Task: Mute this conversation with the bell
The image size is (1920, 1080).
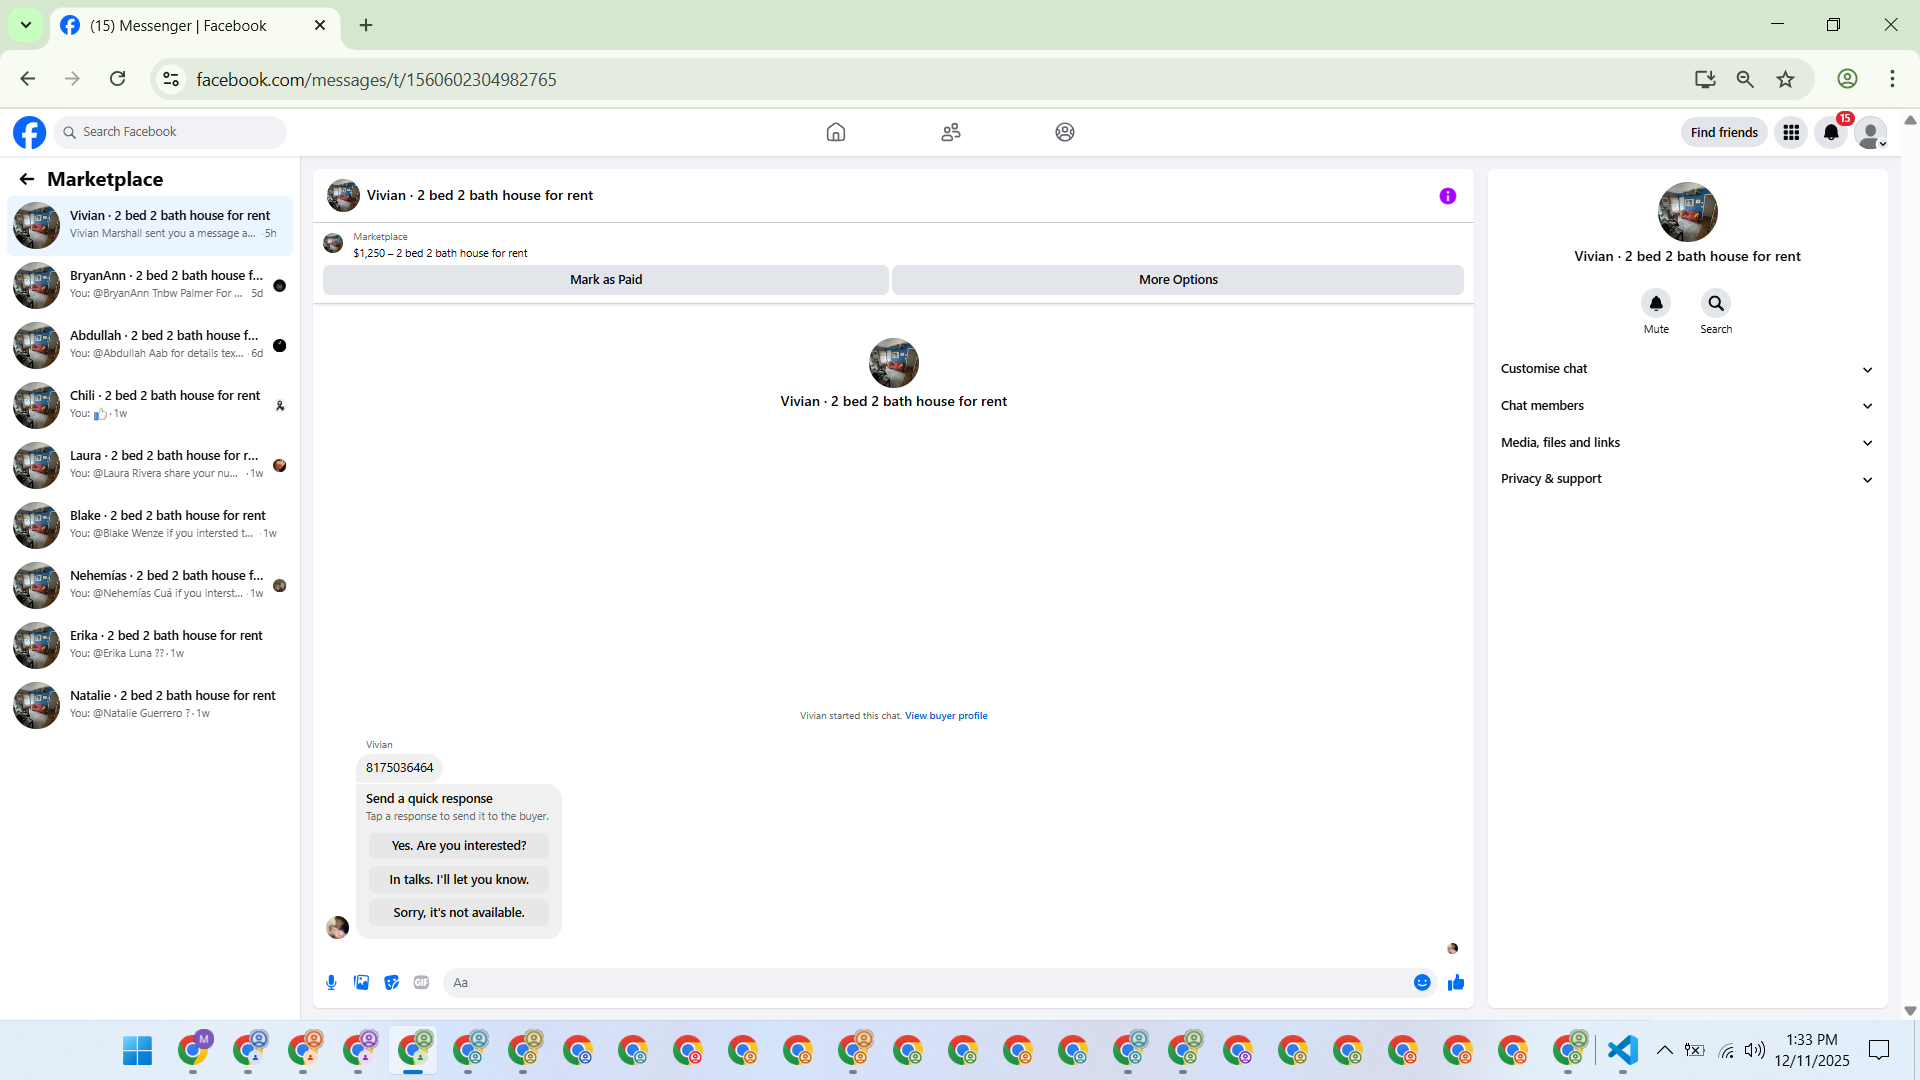Action: (x=1656, y=303)
